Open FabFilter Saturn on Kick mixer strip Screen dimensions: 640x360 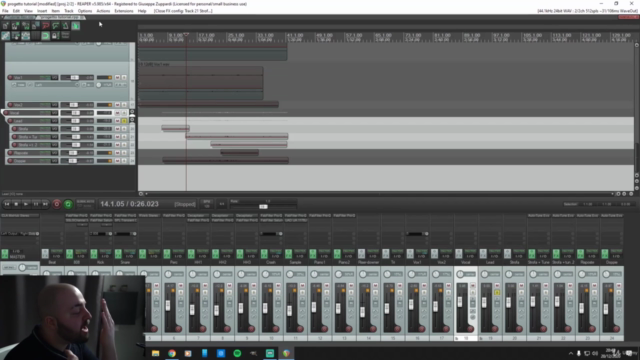101,220
